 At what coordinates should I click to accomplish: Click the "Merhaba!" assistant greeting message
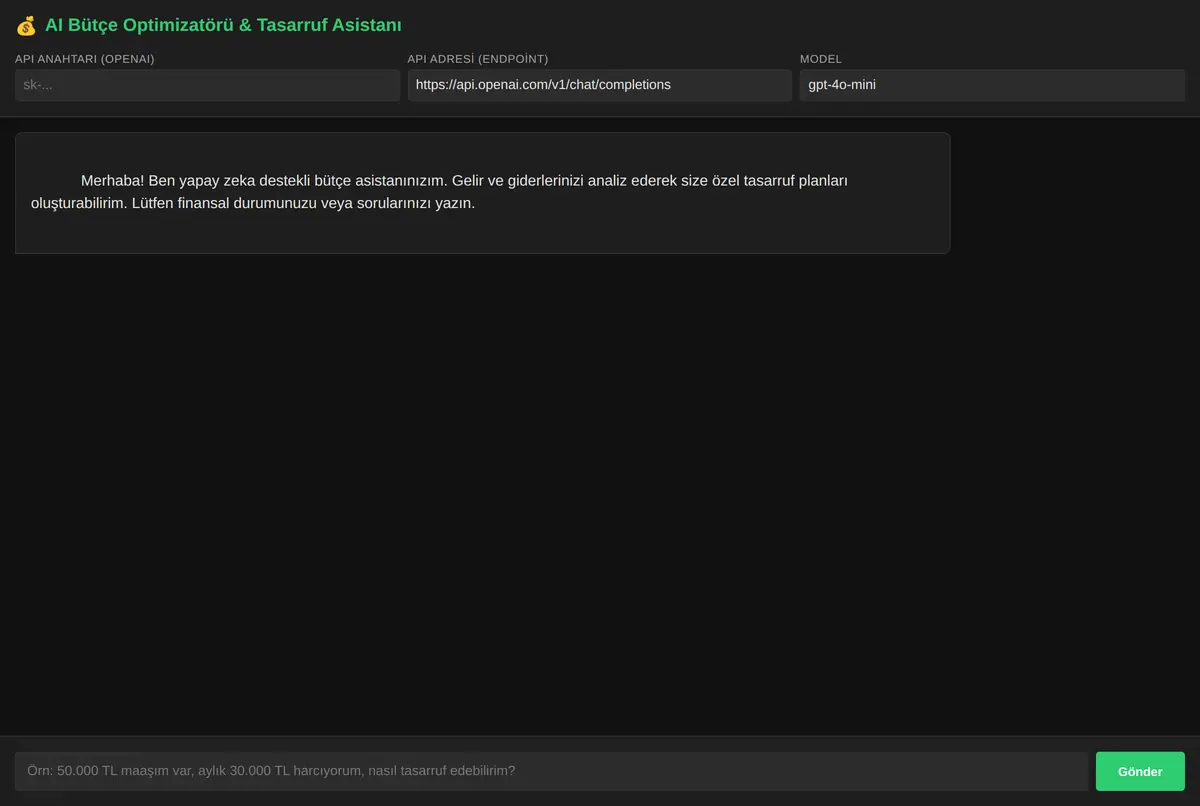[x=482, y=193]
